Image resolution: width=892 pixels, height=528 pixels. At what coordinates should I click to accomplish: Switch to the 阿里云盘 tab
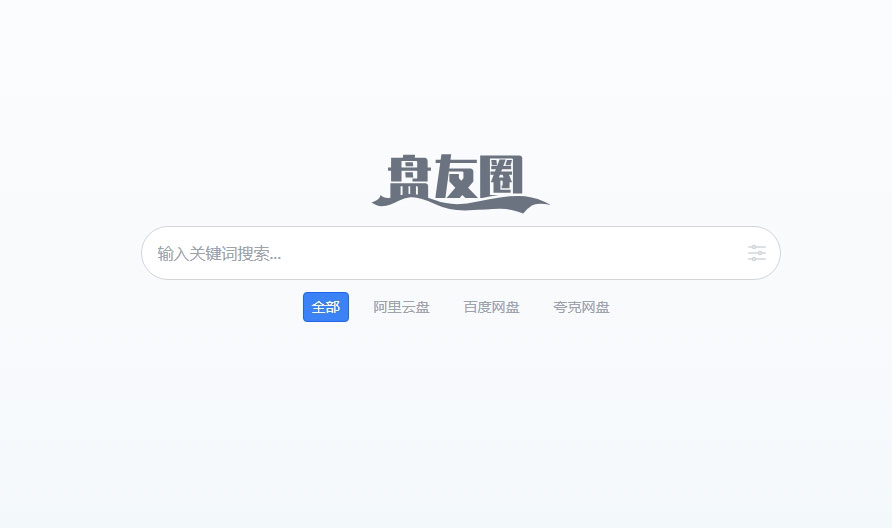[x=402, y=307]
